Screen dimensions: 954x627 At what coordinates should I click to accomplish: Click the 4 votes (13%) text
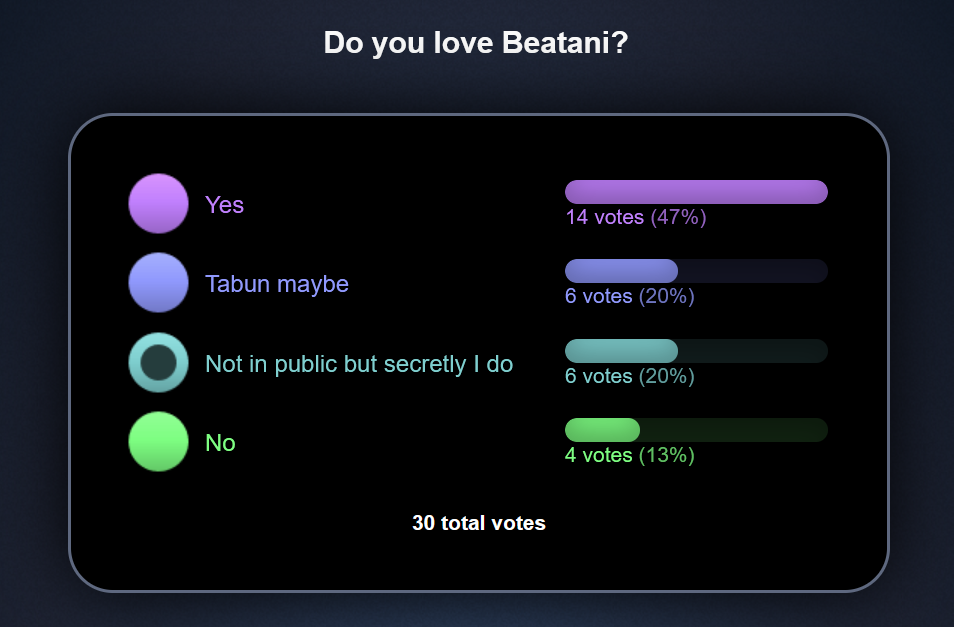pos(629,455)
